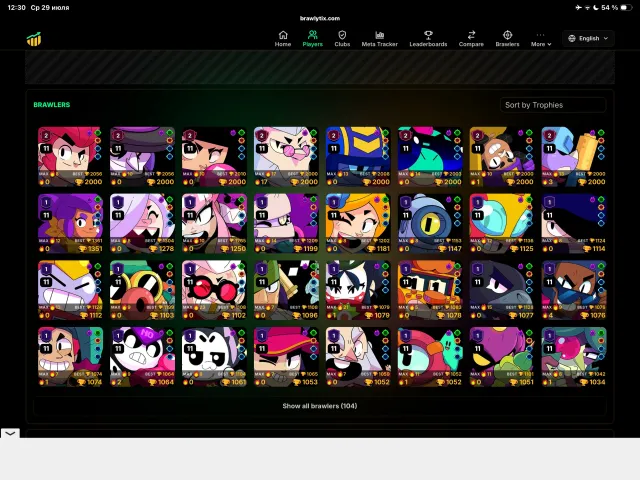The width and height of the screenshot is (640, 480).
Task: Open the brawler card with 1034 trophies
Action: coord(574,357)
